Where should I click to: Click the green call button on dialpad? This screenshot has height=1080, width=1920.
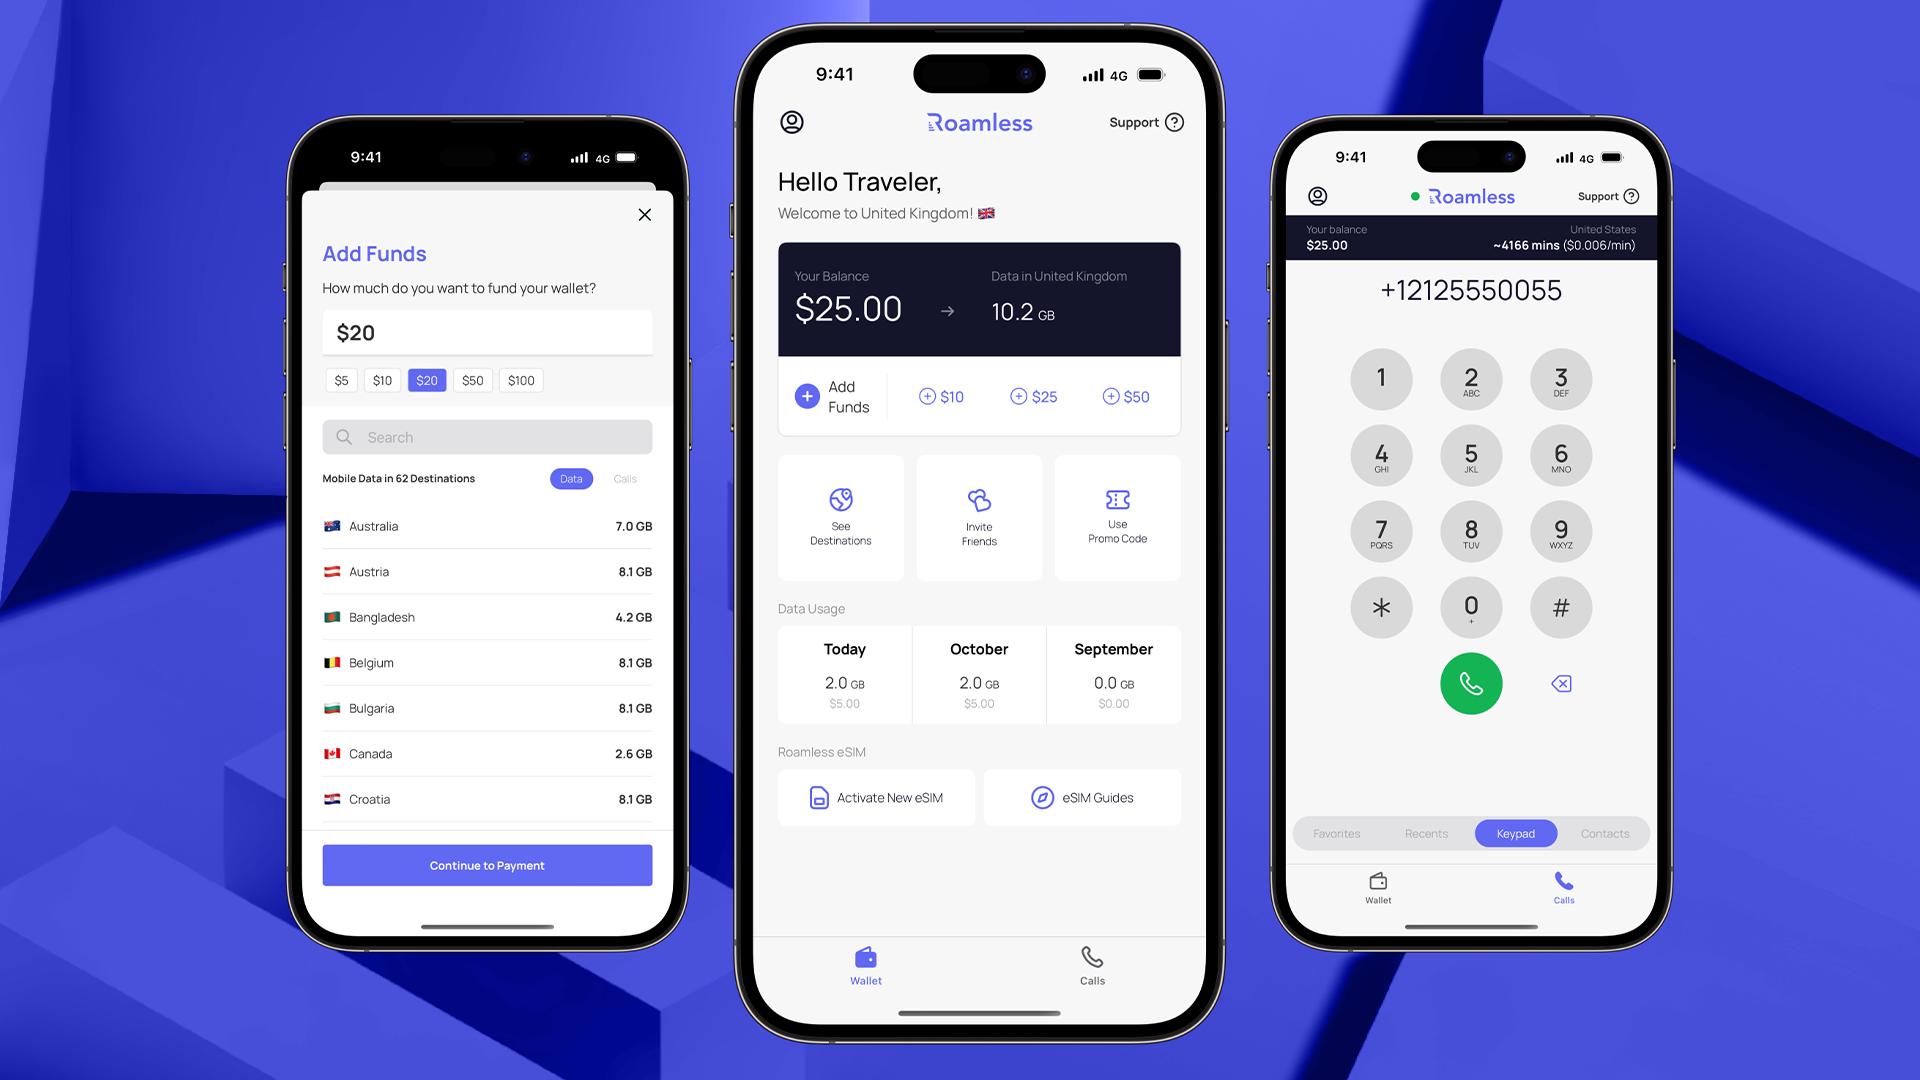click(x=1470, y=683)
